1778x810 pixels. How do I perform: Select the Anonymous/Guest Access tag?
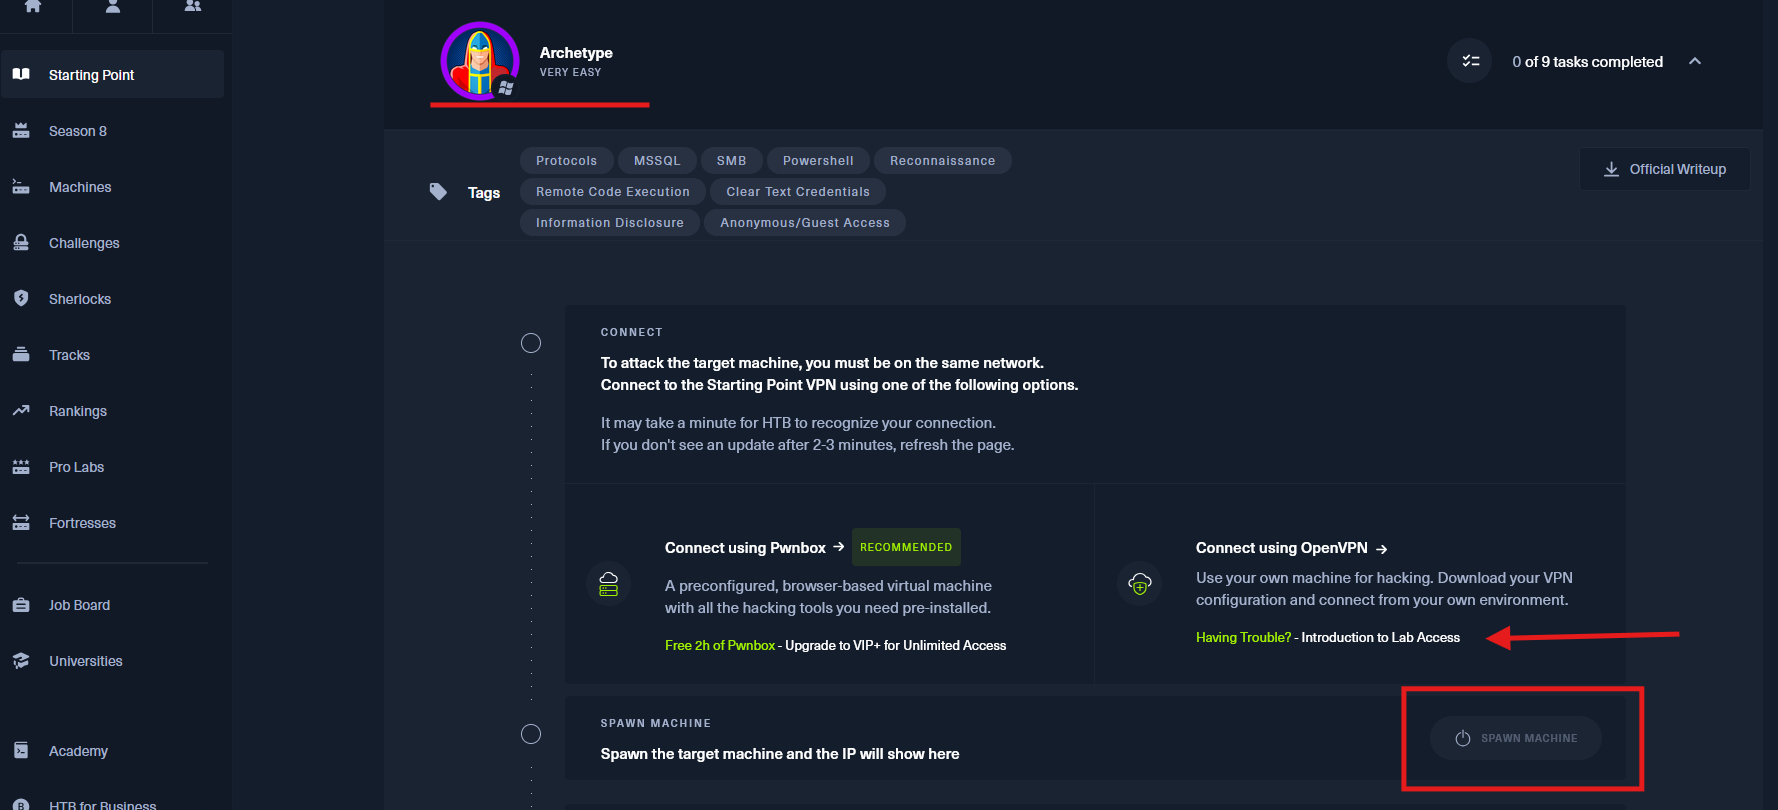click(x=805, y=222)
